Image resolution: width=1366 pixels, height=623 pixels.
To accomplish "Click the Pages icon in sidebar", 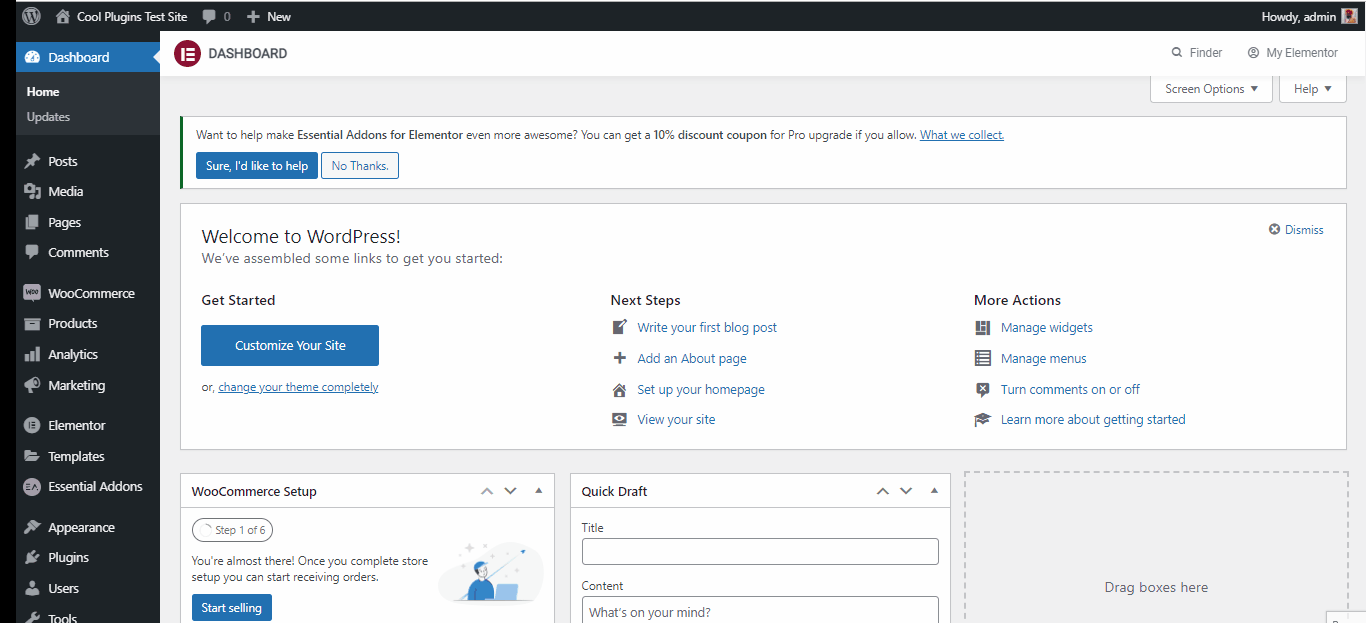I will [x=32, y=222].
